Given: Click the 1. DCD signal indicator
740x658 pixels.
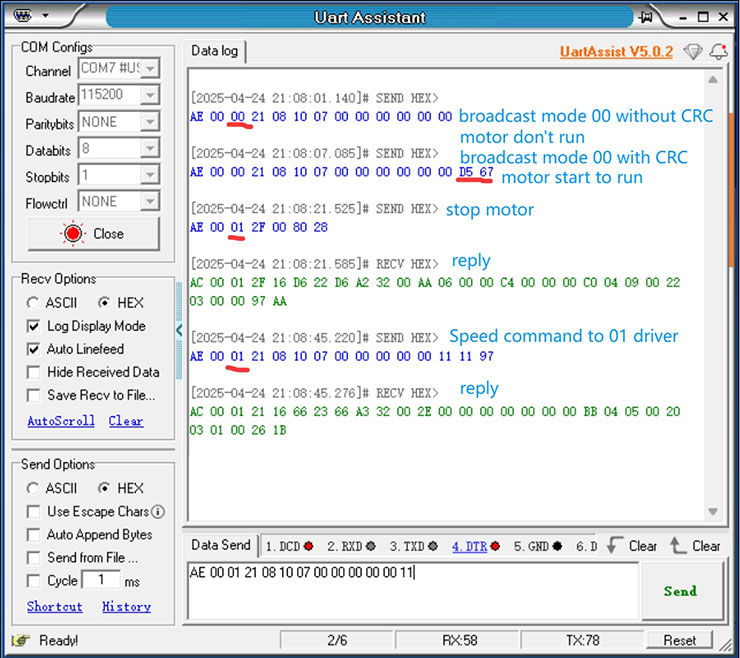Looking at the screenshot, I should (289, 547).
